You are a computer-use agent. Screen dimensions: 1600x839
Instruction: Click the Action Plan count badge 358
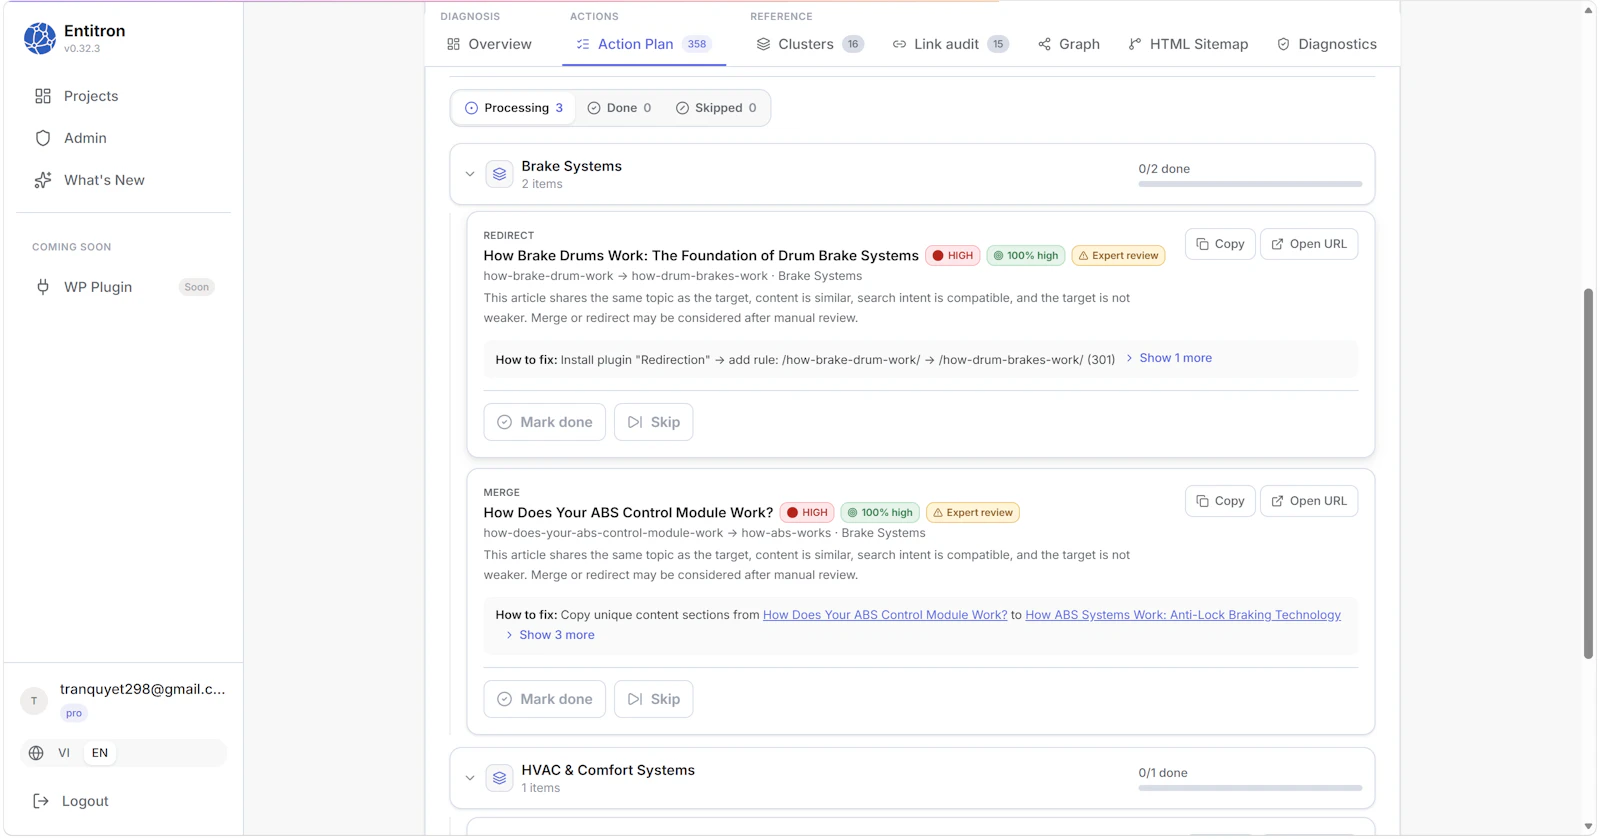pyautogui.click(x=697, y=44)
